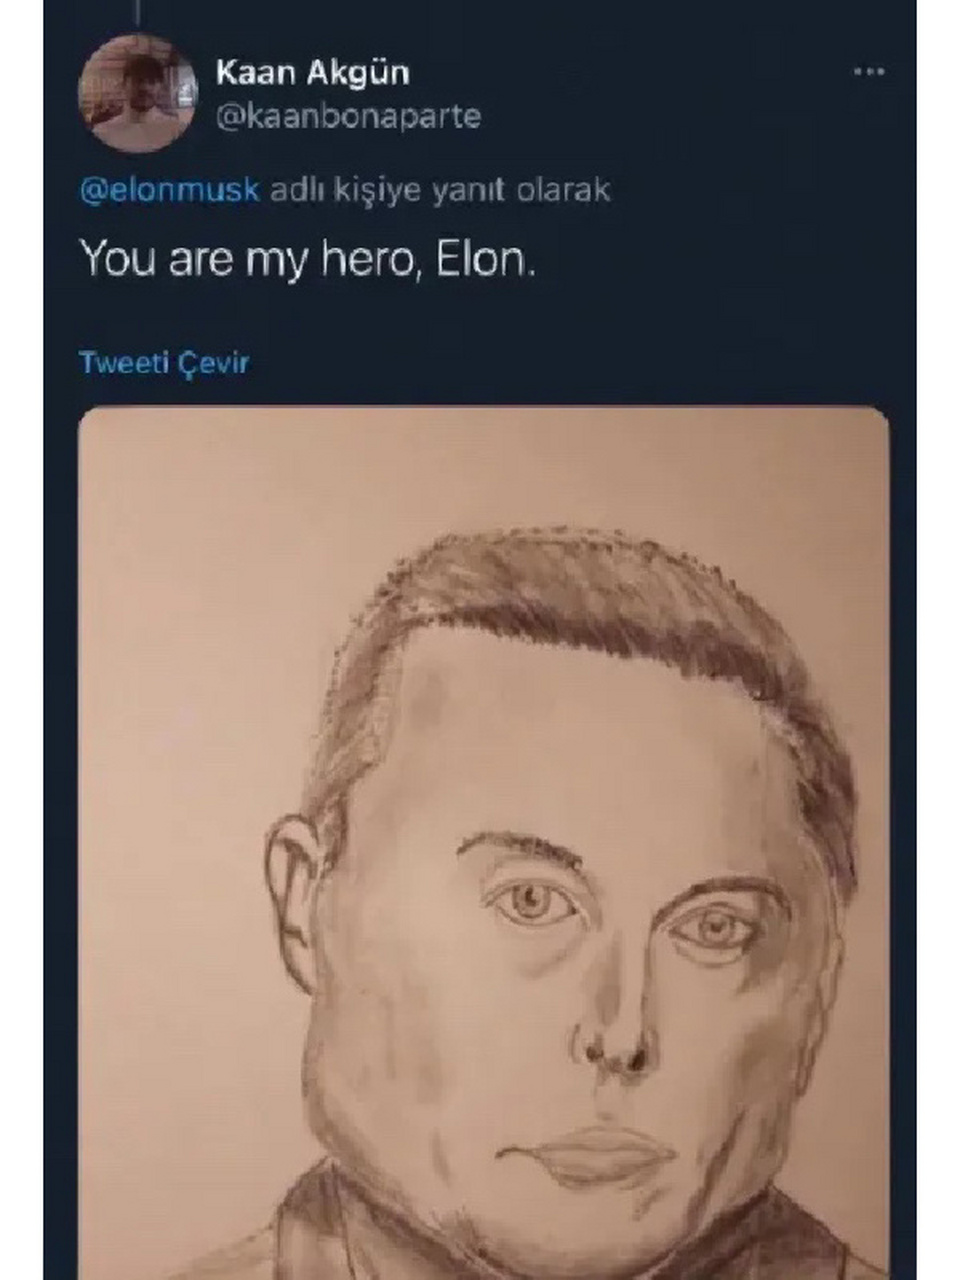Viewport: 960px width, 1280px height.
Task: Open the three-dot more options menu
Action: click(869, 72)
